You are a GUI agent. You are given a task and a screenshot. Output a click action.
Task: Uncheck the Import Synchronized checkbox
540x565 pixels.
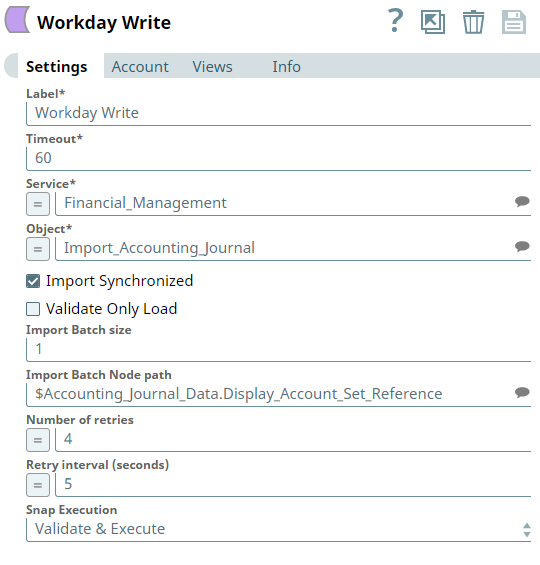(33, 281)
